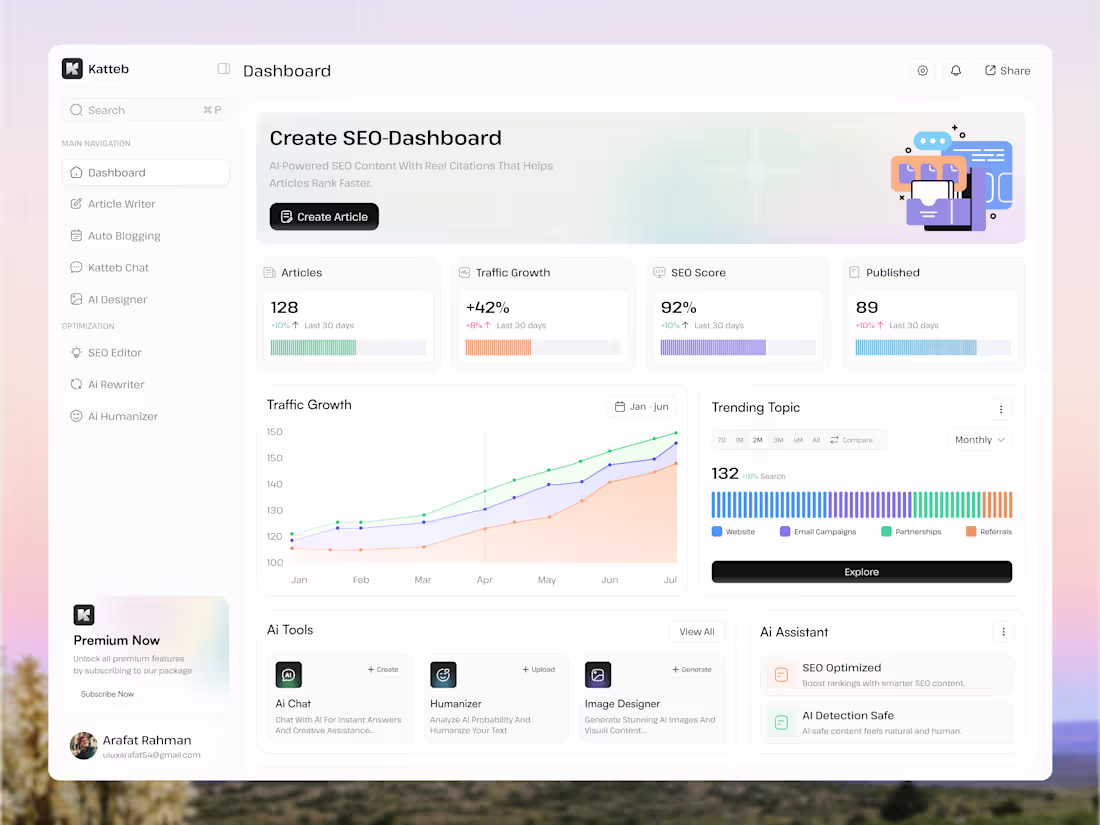Click the Article Writer pencil icon
Screen dimensions: 1100x825
click(76, 204)
